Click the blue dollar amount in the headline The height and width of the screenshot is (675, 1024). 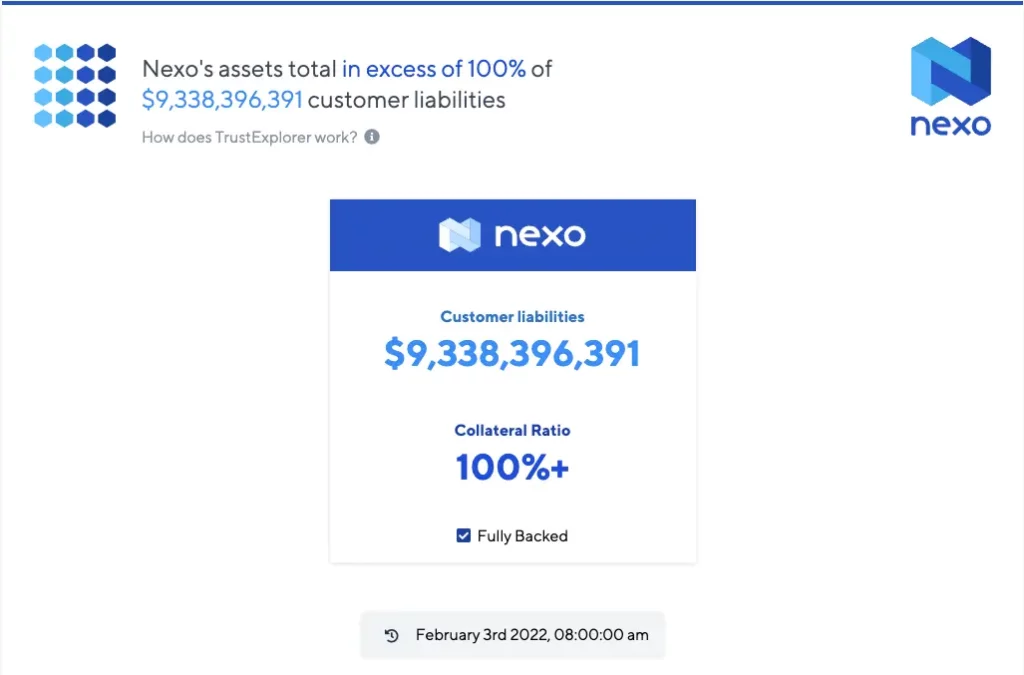tap(222, 100)
